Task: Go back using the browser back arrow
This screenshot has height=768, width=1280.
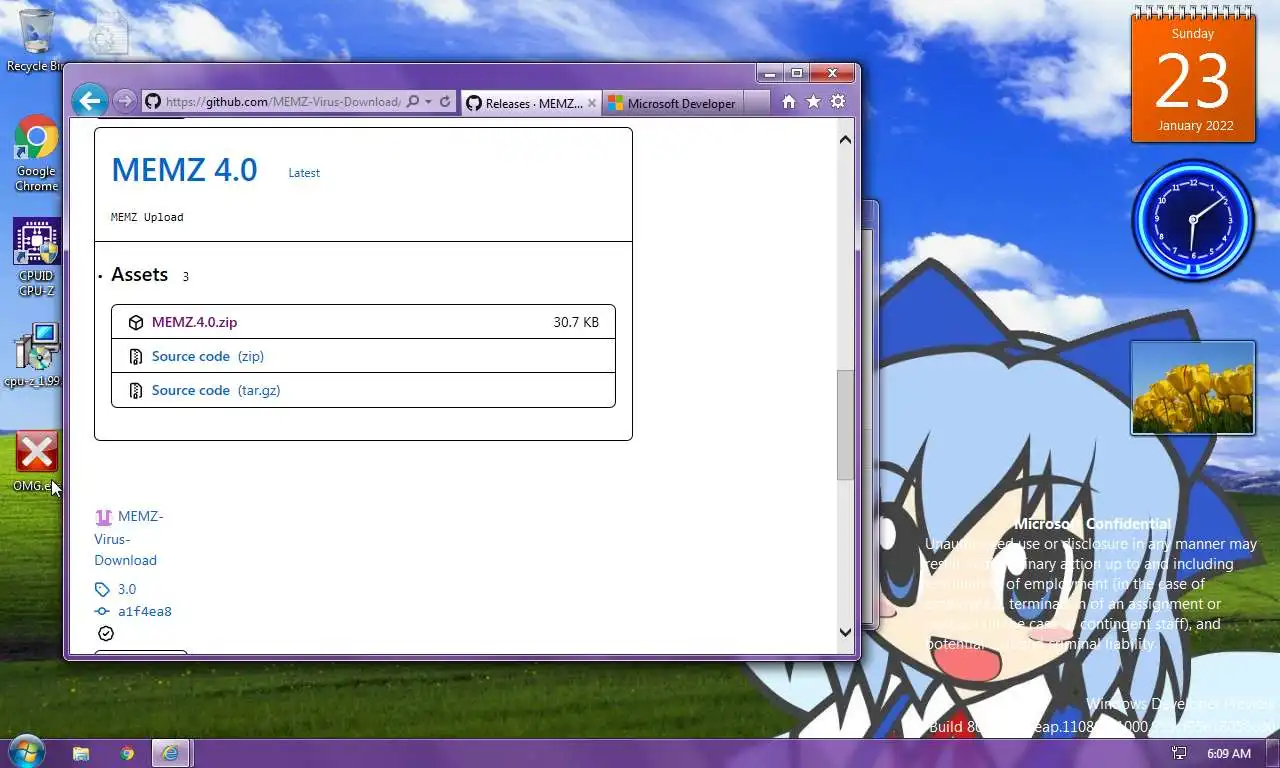Action: tap(90, 100)
